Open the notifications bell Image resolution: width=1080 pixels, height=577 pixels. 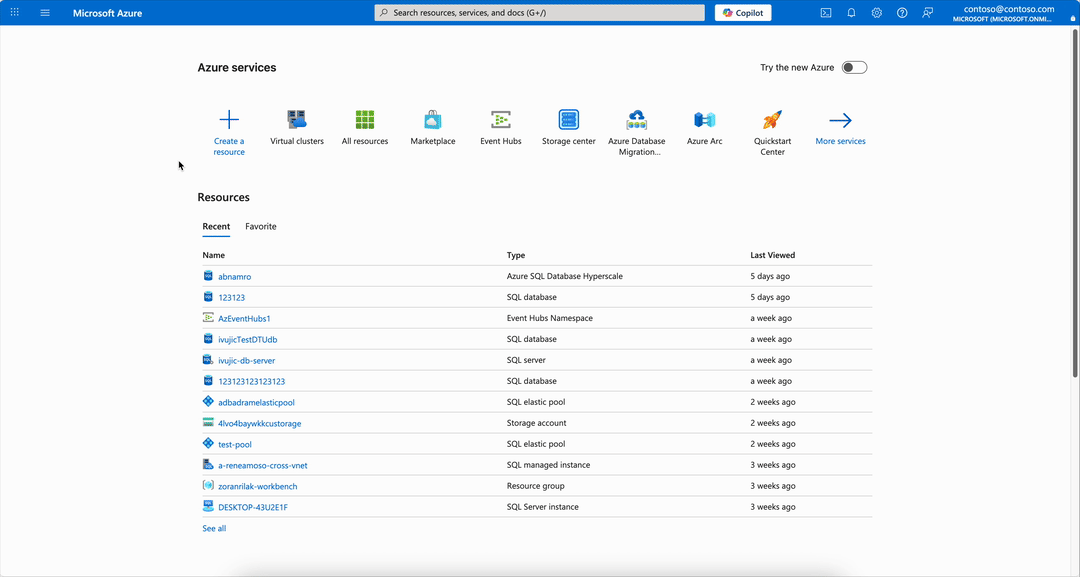pos(851,12)
